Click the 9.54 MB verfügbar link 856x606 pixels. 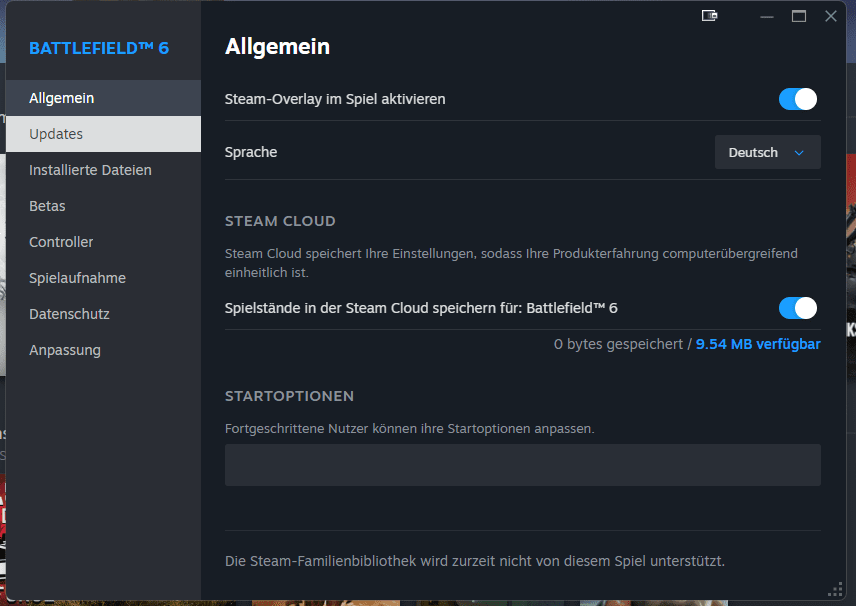tap(758, 344)
